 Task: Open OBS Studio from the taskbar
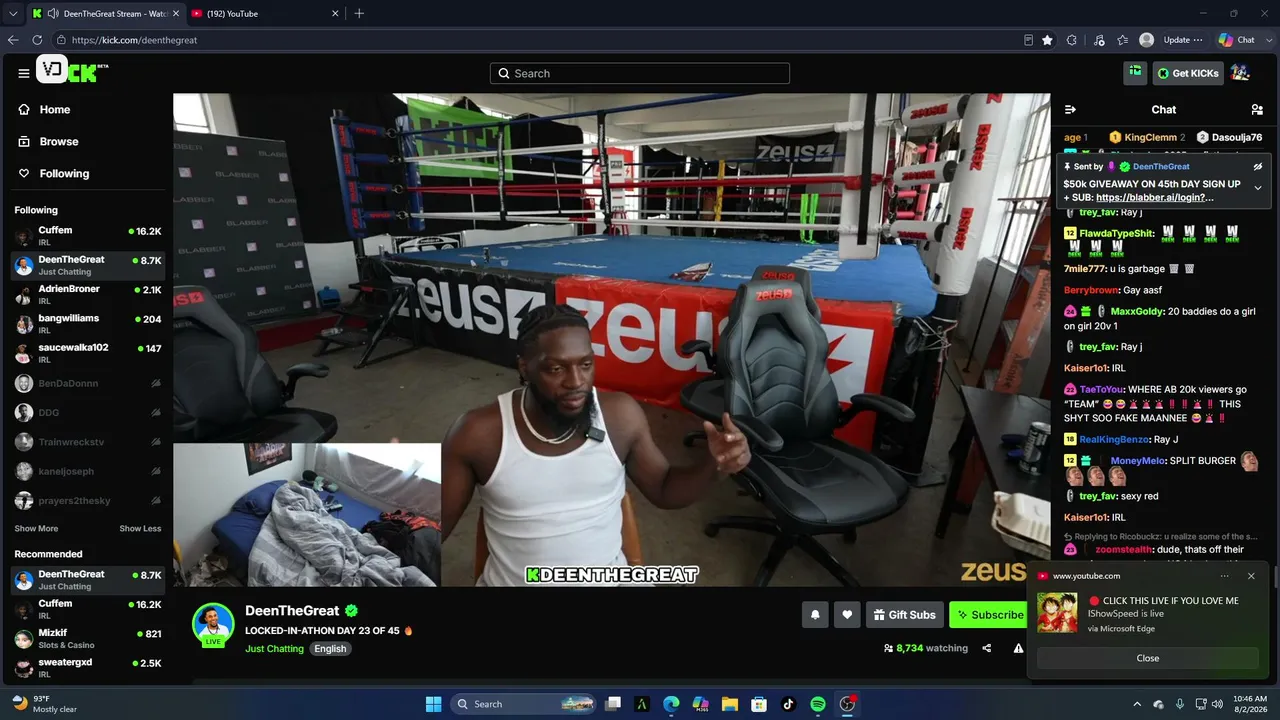[847, 704]
